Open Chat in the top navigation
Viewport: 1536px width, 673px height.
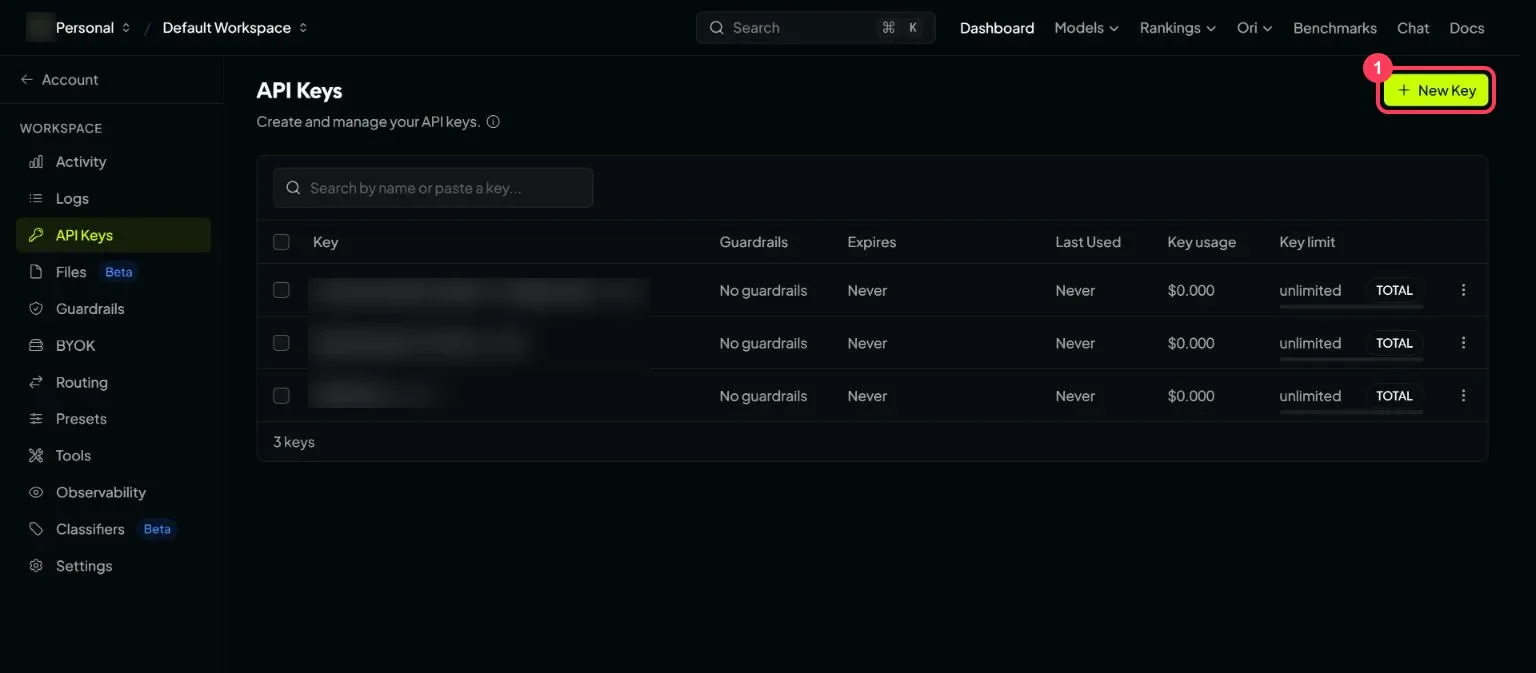pyautogui.click(x=1413, y=28)
